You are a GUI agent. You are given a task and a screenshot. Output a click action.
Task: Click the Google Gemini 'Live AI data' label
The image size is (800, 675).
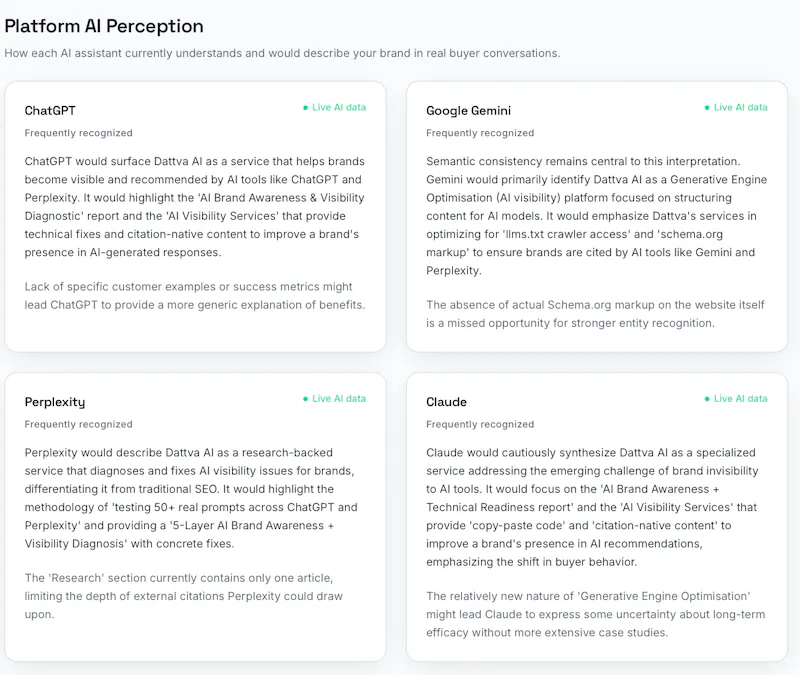(740, 108)
